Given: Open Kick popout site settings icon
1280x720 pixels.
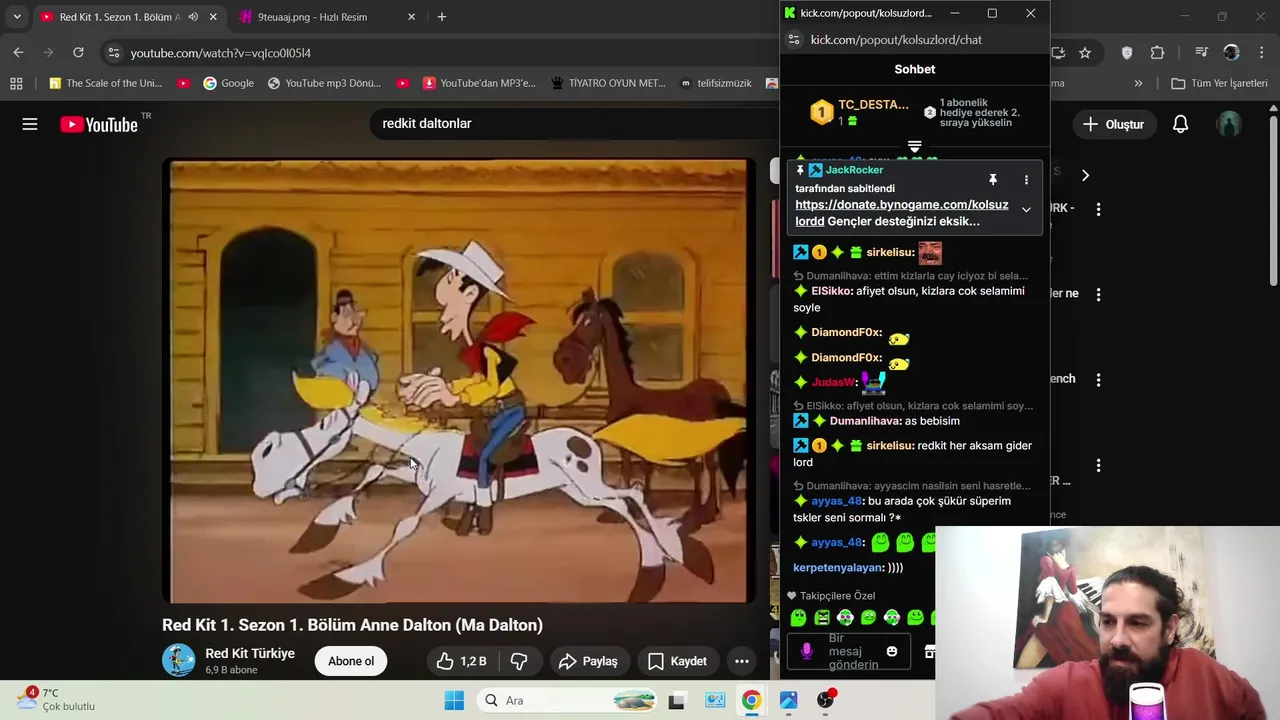Looking at the screenshot, I should [x=794, y=39].
